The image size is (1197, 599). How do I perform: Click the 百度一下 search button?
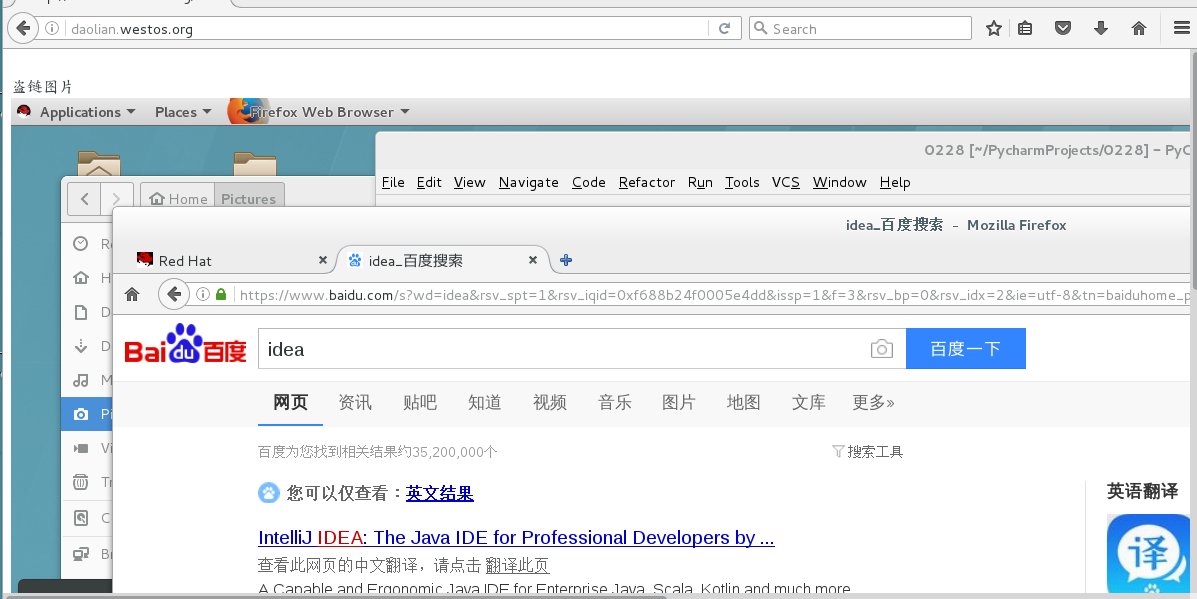click(966, 349)
